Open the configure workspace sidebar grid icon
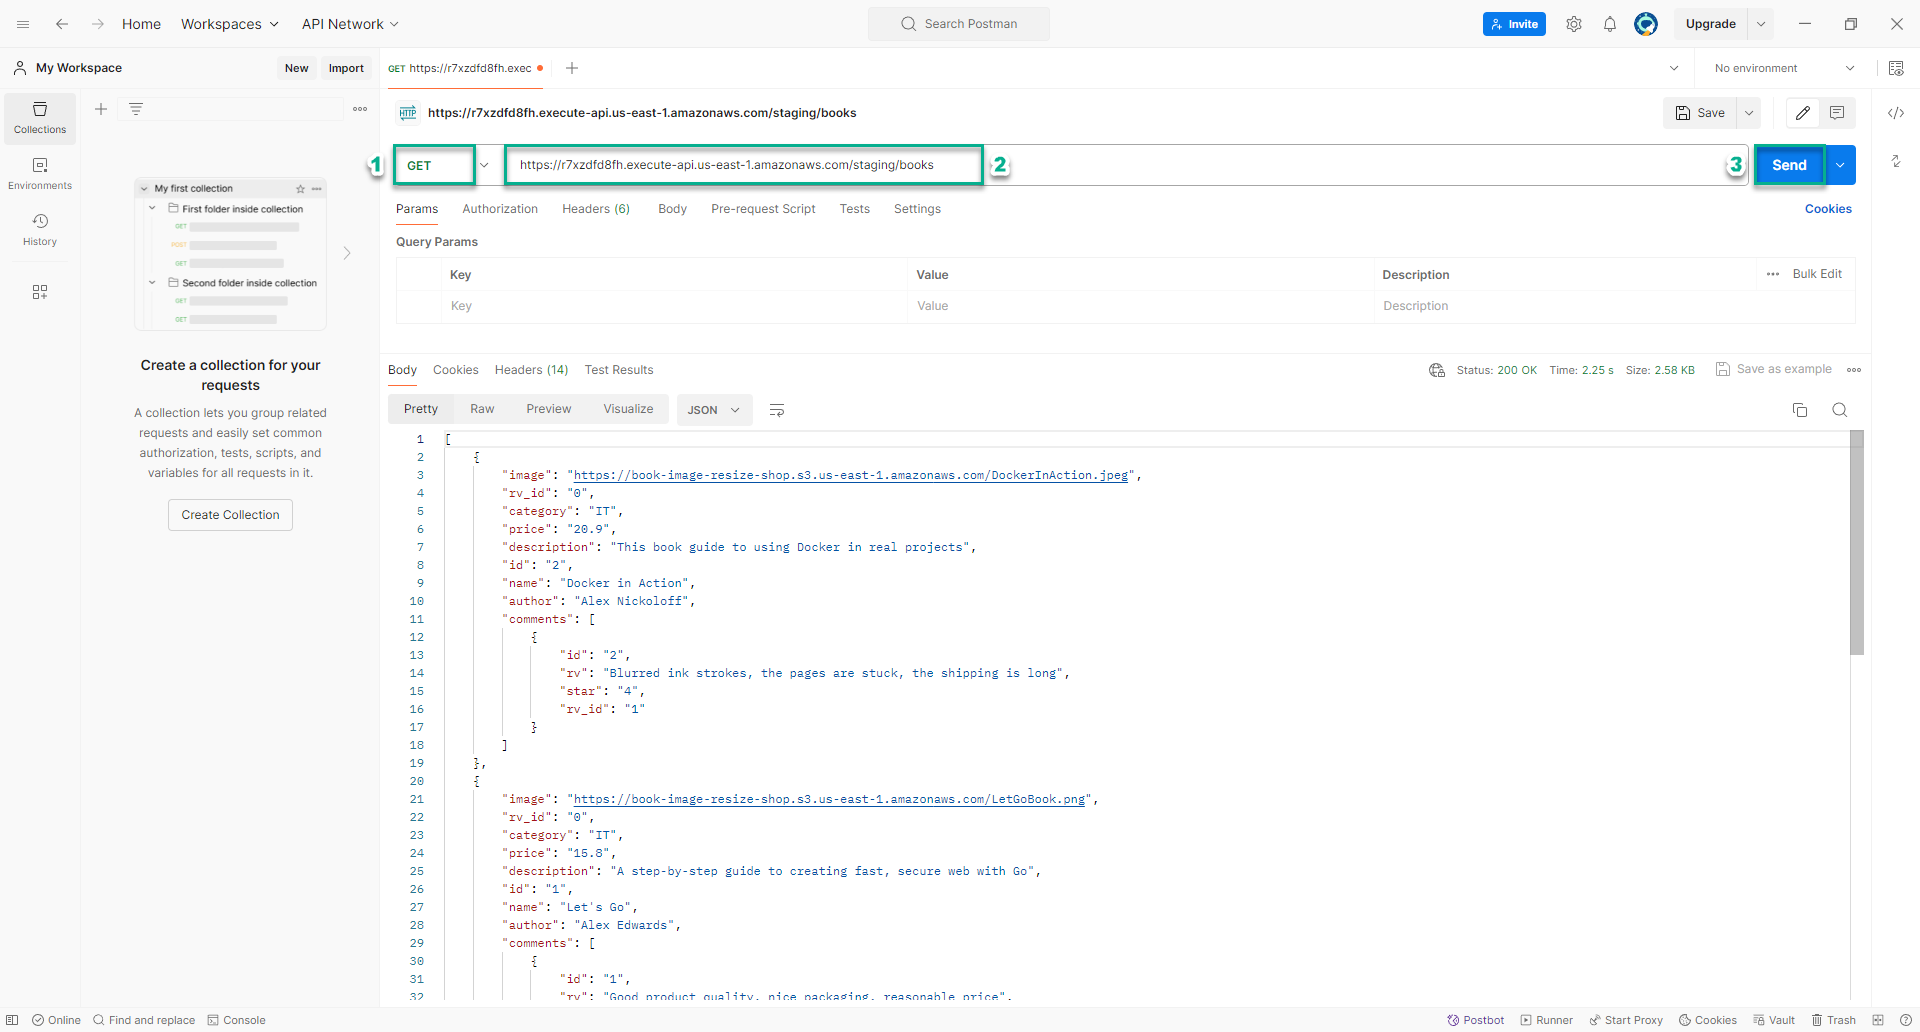 (x=40, y=292)
